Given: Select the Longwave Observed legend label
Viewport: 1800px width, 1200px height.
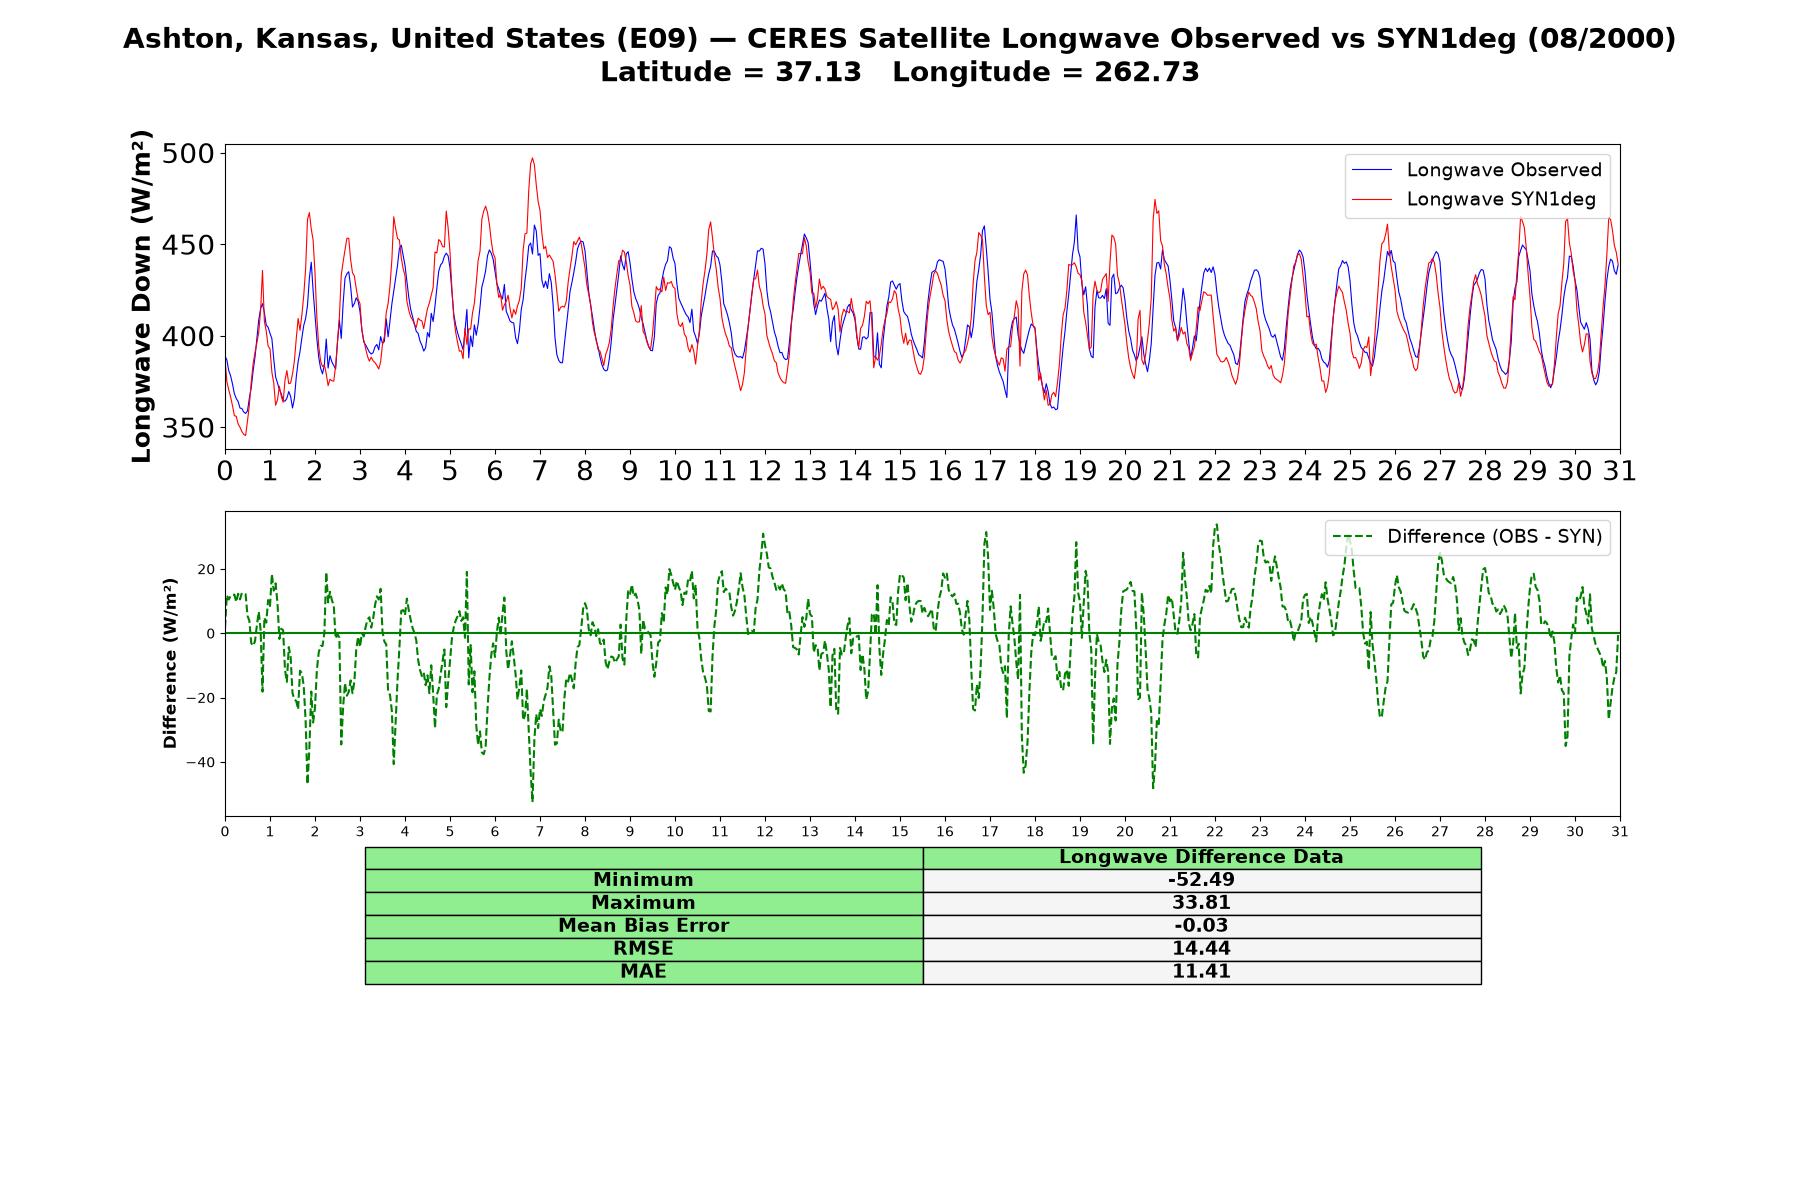Looking at the screenshot, I should click(1504, 170).
